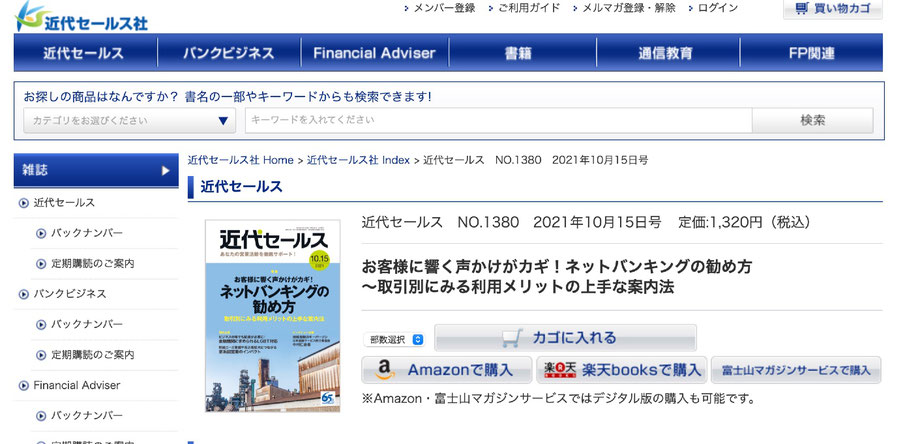Click the price text 定価:1,320円（税込）
The image size is (920, 444).
pos(745,223)
